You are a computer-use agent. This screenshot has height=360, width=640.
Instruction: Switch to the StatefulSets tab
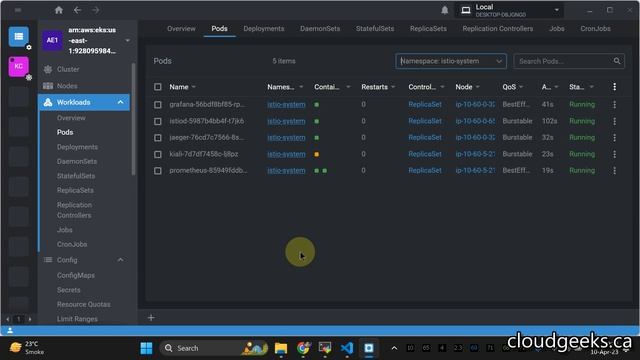(375, 29)
